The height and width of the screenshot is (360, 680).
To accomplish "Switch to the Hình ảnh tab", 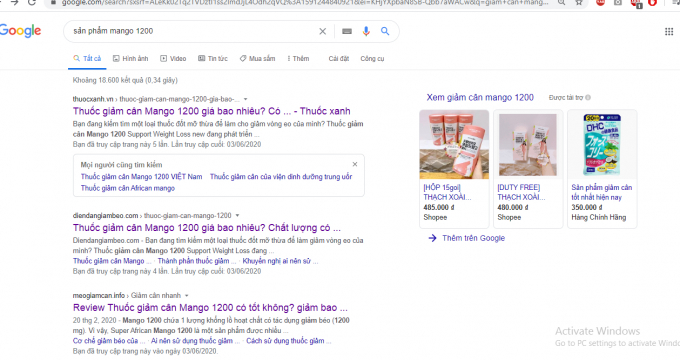I will click(131, 59).
